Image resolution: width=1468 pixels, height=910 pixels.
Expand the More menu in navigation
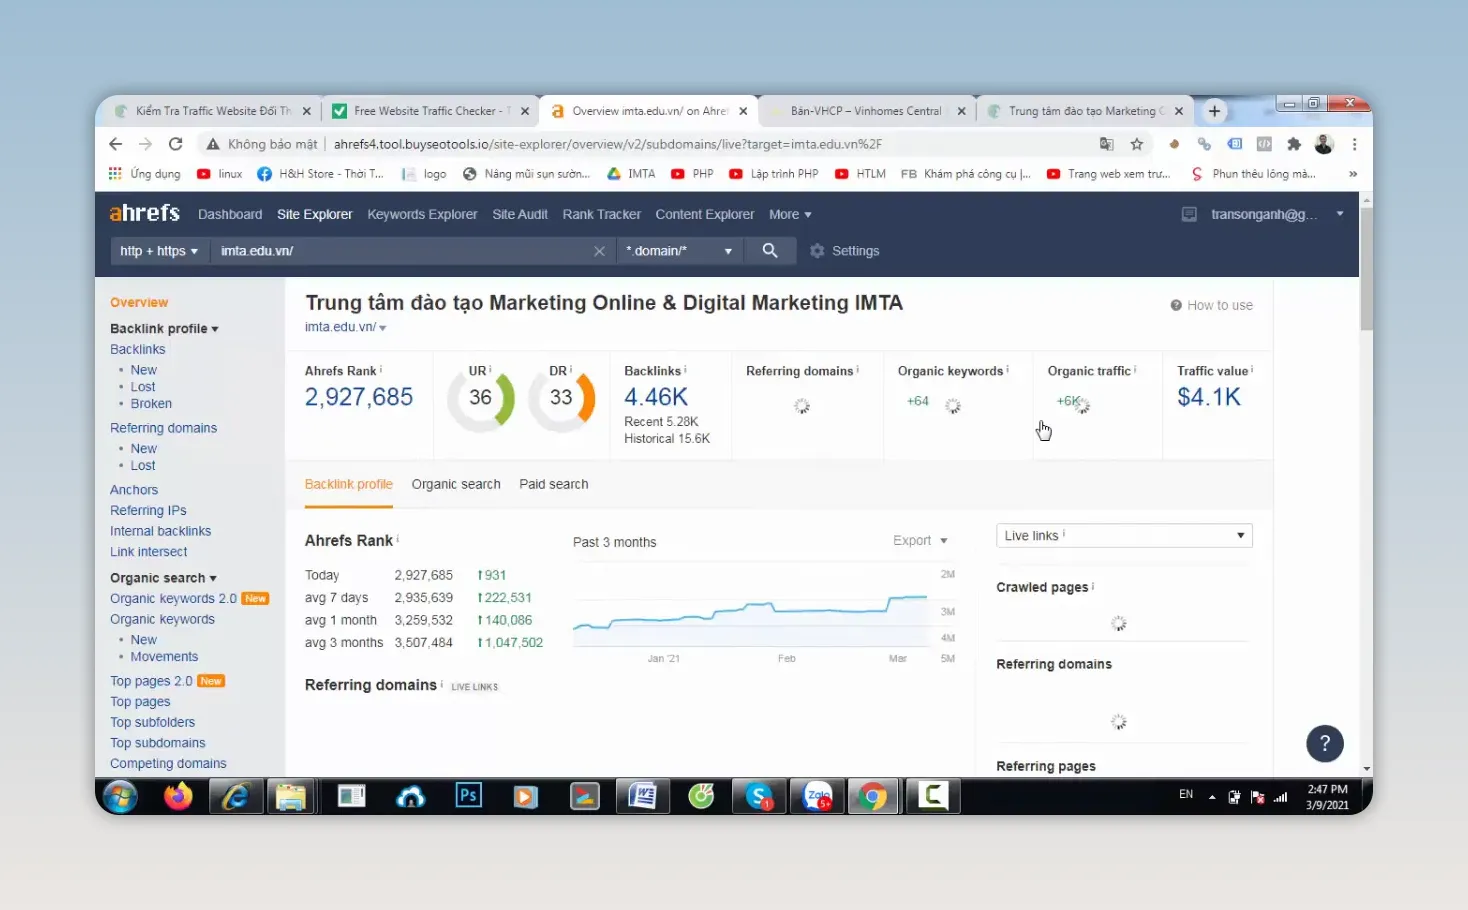click(790, 214)
